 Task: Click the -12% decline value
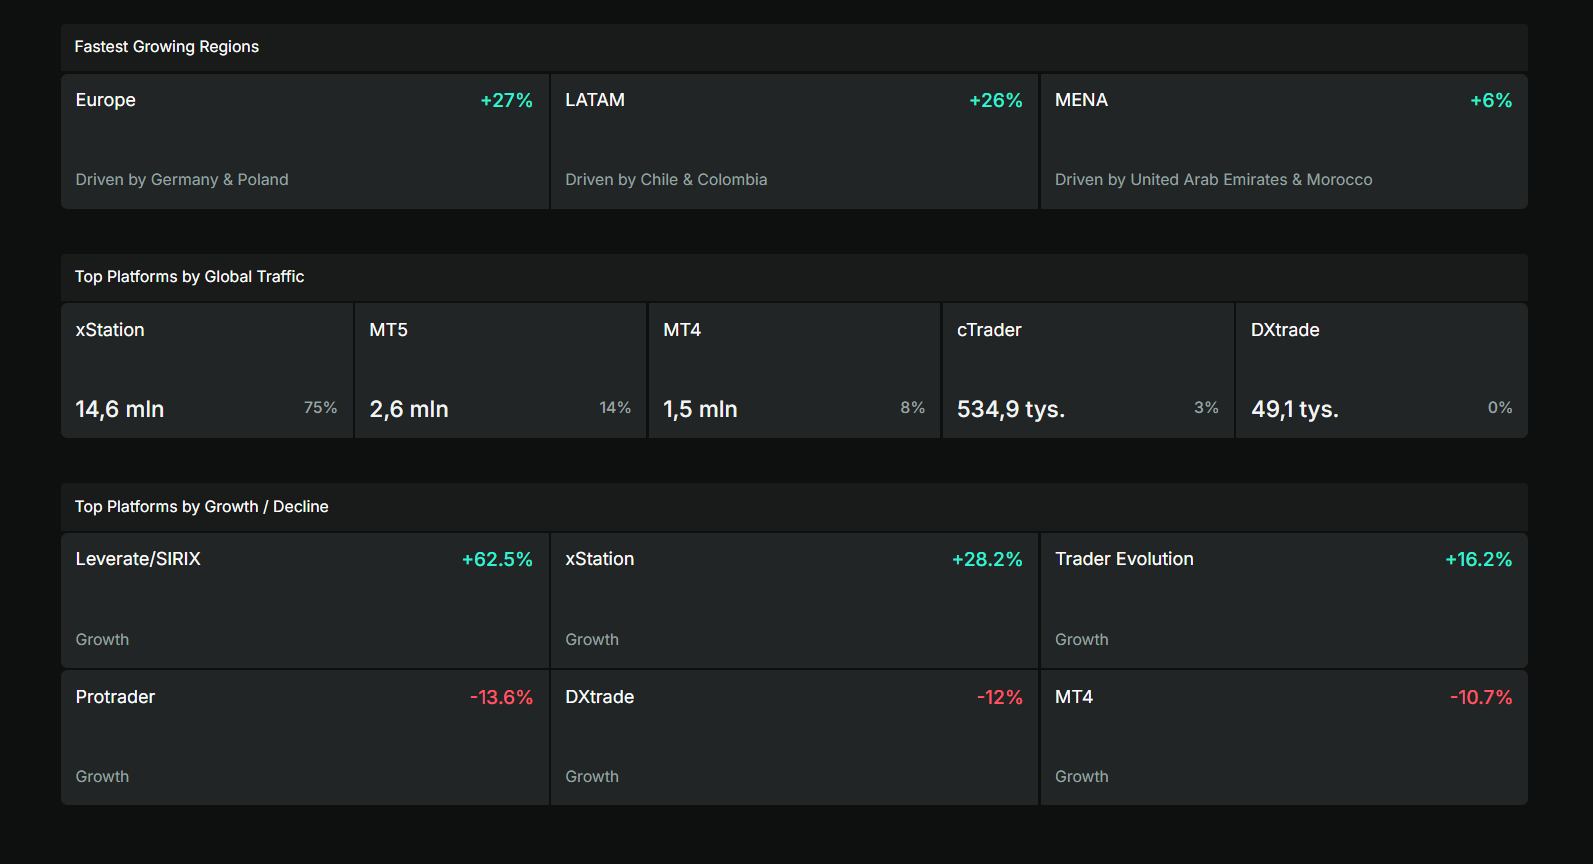pos(999,697)
